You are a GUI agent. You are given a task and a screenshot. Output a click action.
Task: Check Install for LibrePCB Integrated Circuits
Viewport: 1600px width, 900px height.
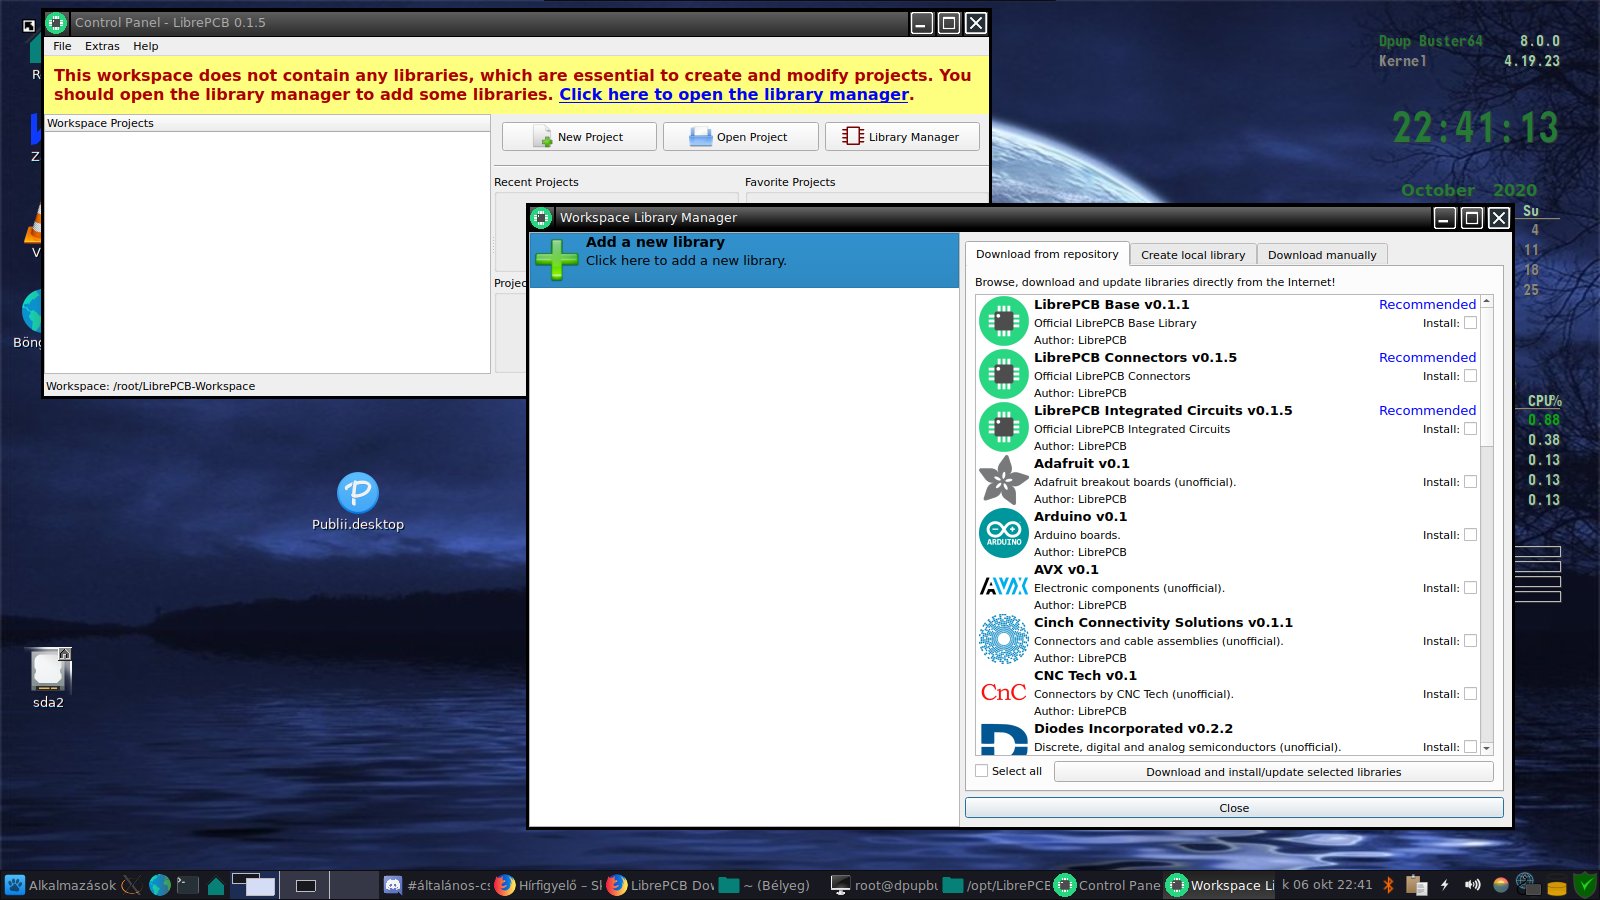coord(1470,429)
